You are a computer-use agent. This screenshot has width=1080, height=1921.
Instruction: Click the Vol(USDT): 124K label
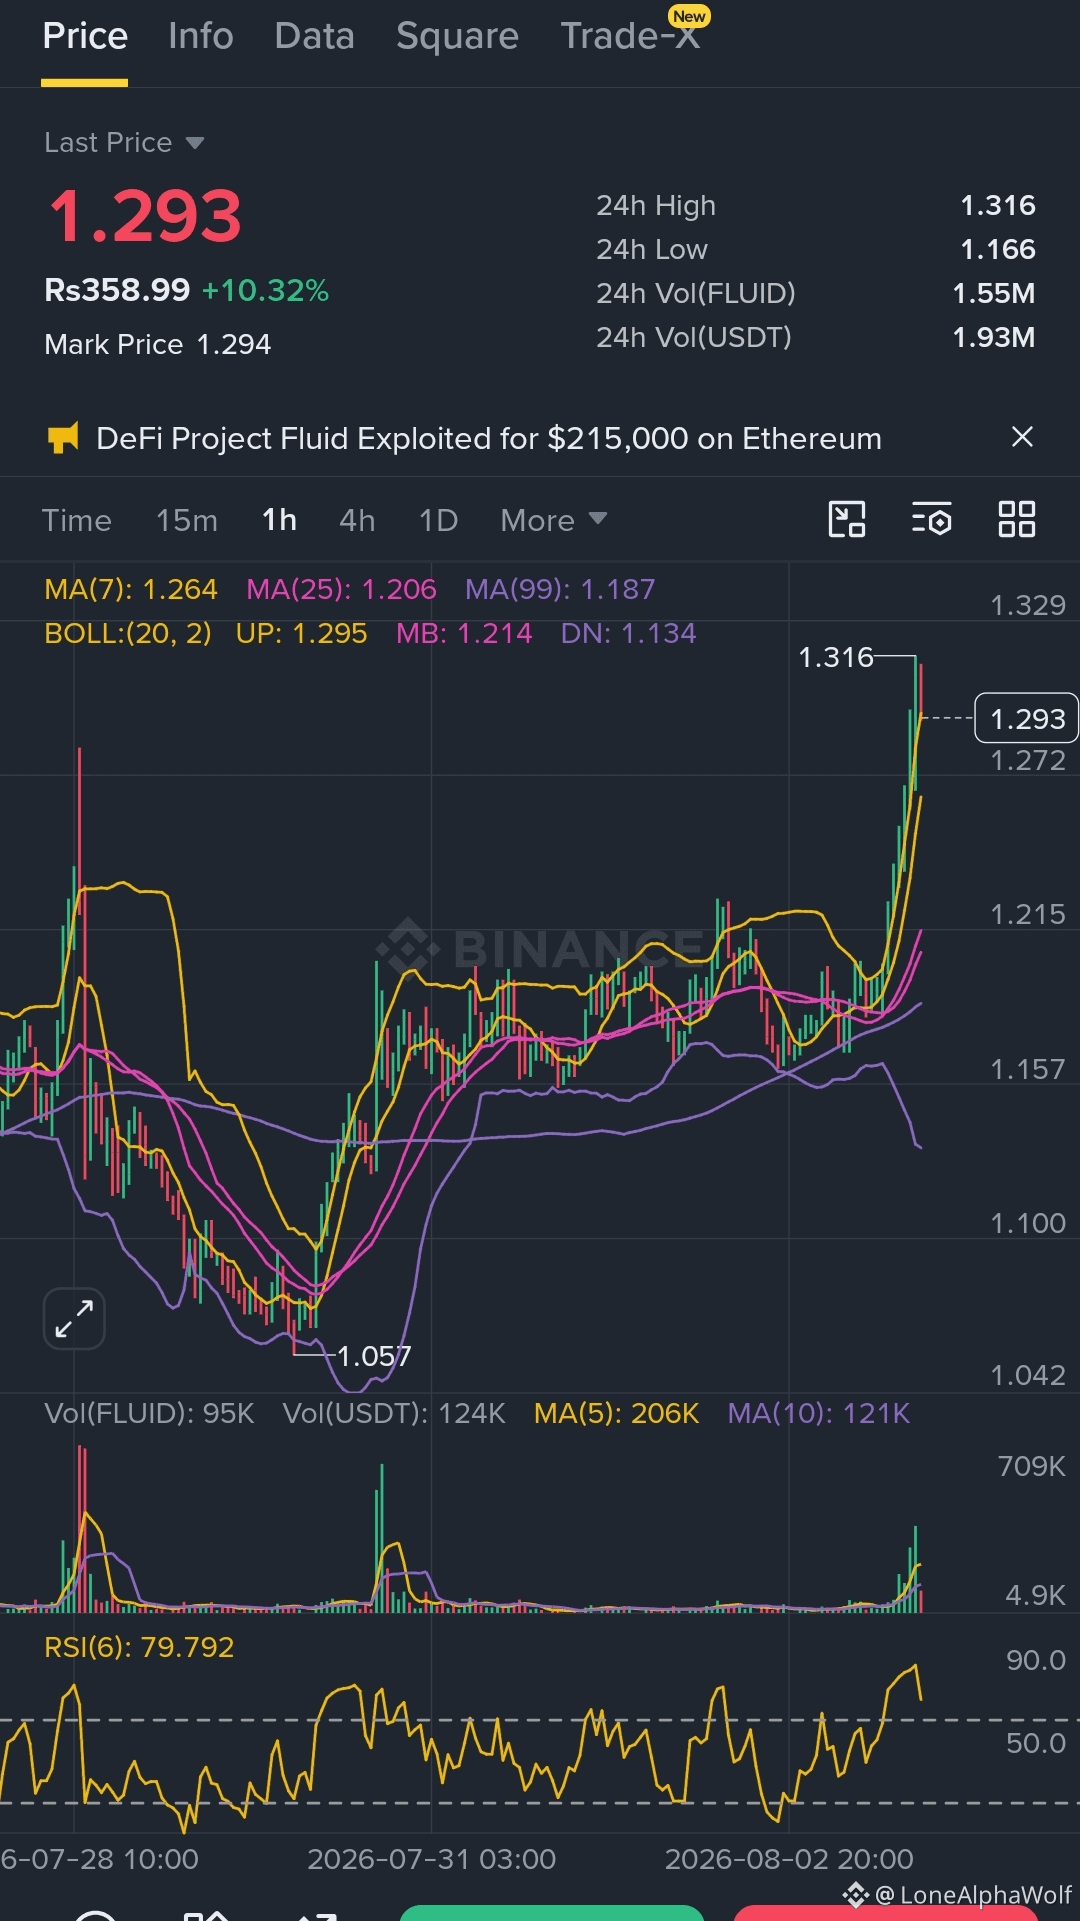394,1414
